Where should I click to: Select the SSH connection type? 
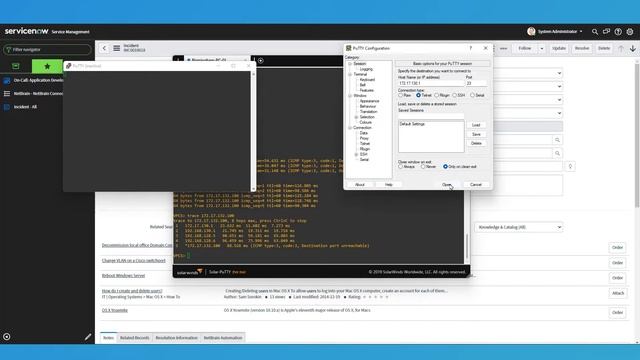tap(454, 95)
